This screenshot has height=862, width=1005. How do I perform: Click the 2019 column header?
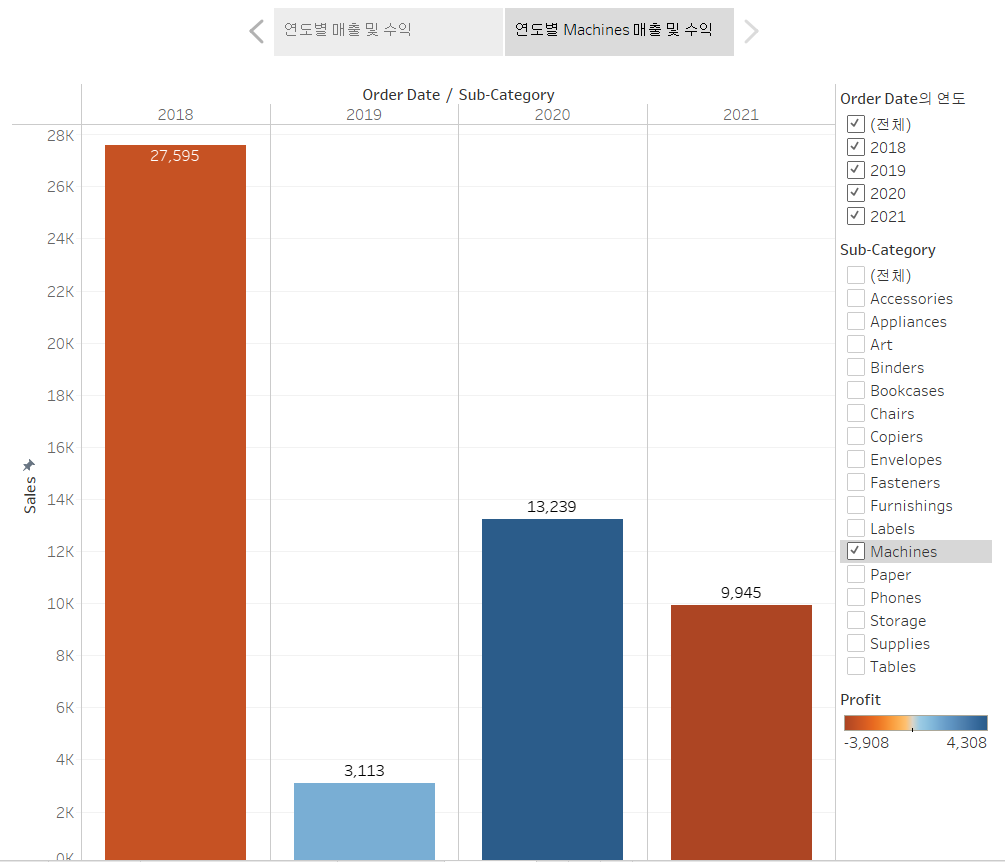[364, 115]
